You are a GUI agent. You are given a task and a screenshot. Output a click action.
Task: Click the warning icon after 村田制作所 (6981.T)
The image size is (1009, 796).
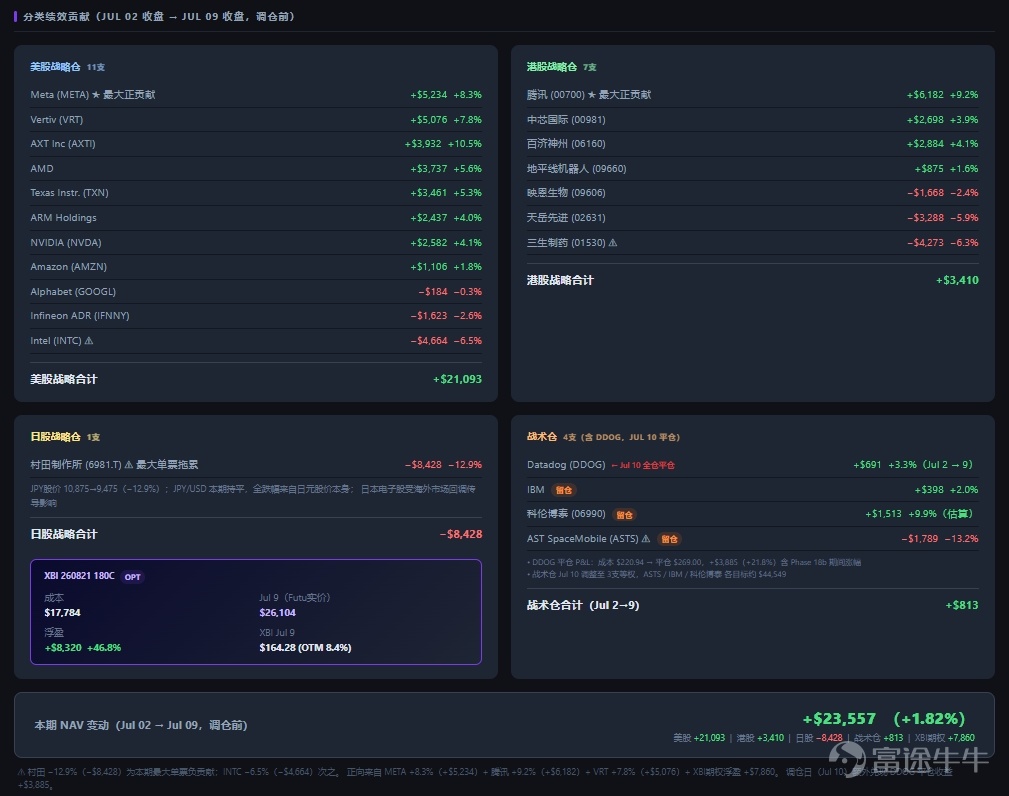click(129, 465)
